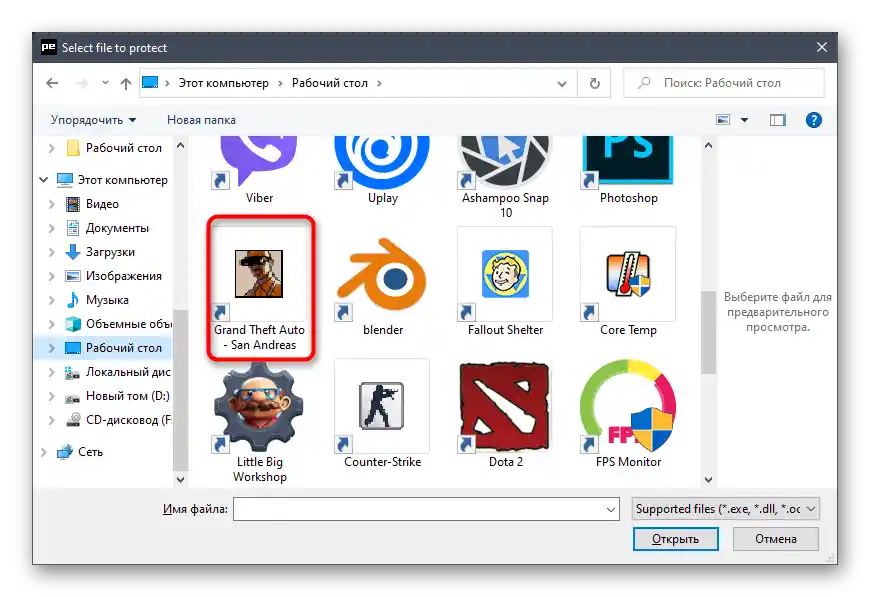Refresh the current folder view
Image resolution: width=870 pixels, height=597 pixels.
point(594,83)
